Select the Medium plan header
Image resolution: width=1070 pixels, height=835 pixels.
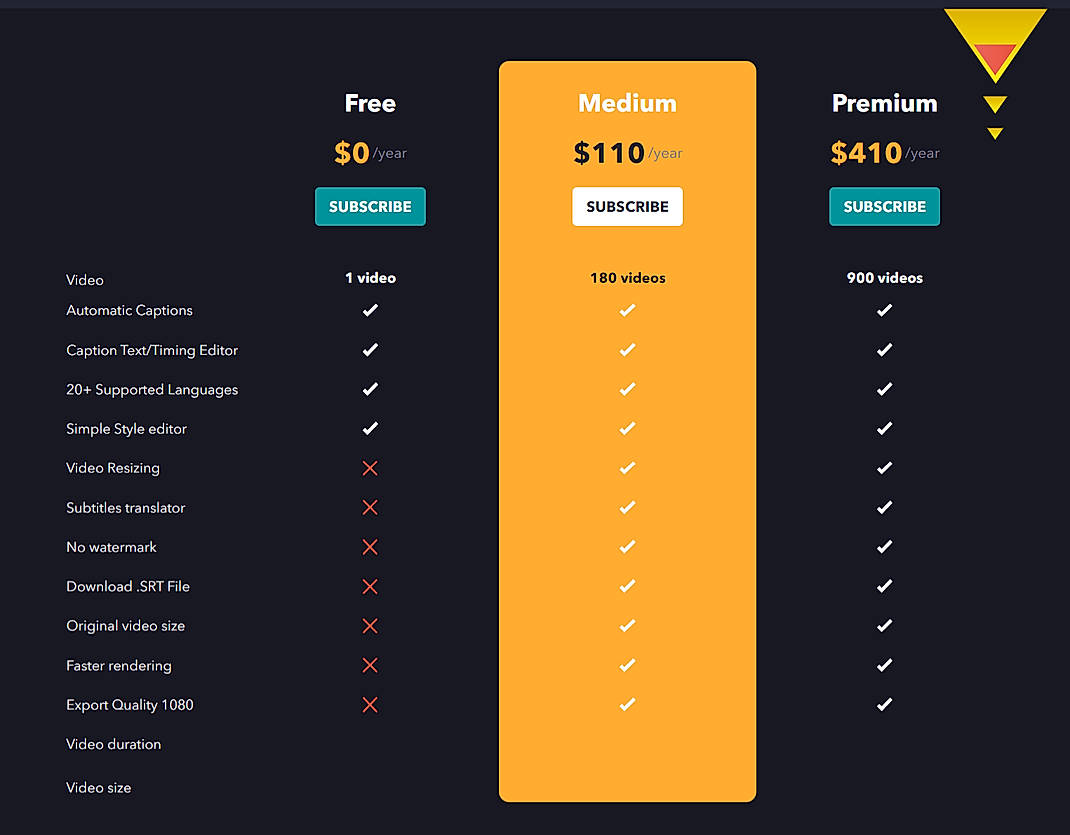click(627, 102)
